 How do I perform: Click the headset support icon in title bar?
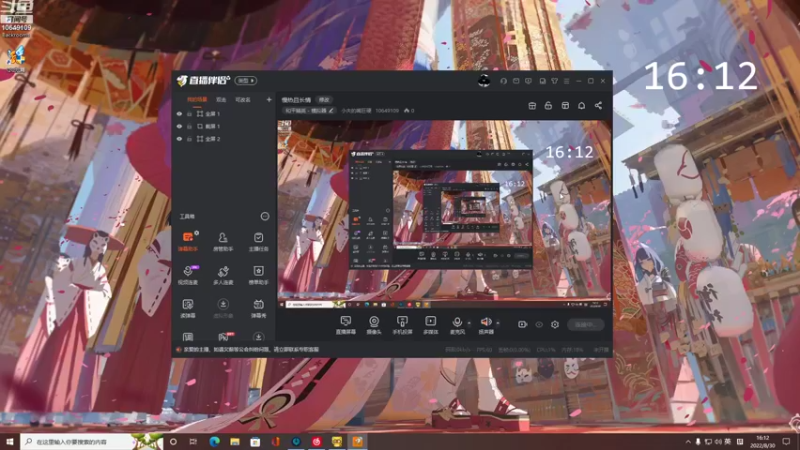(x=503, y=81)
